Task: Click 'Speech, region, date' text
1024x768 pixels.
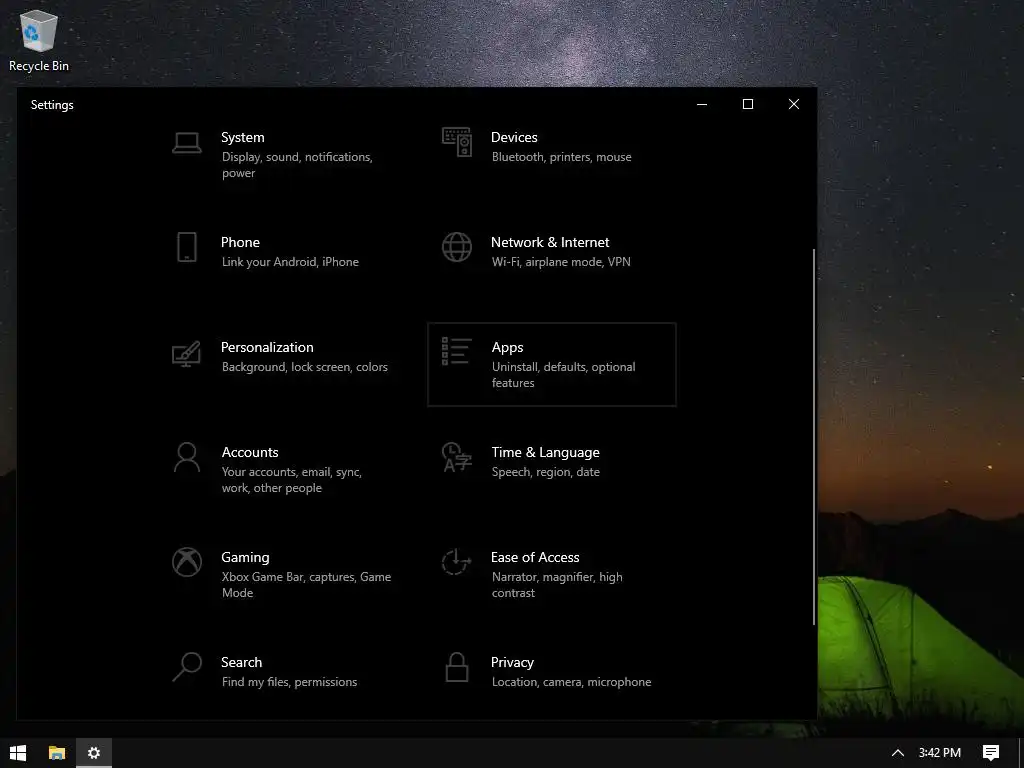Action: 546,472
